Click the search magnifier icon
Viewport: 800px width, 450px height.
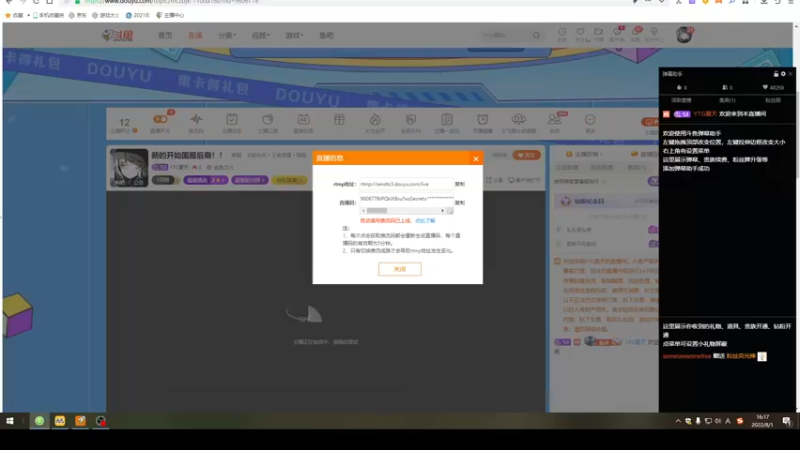point(536,36)
